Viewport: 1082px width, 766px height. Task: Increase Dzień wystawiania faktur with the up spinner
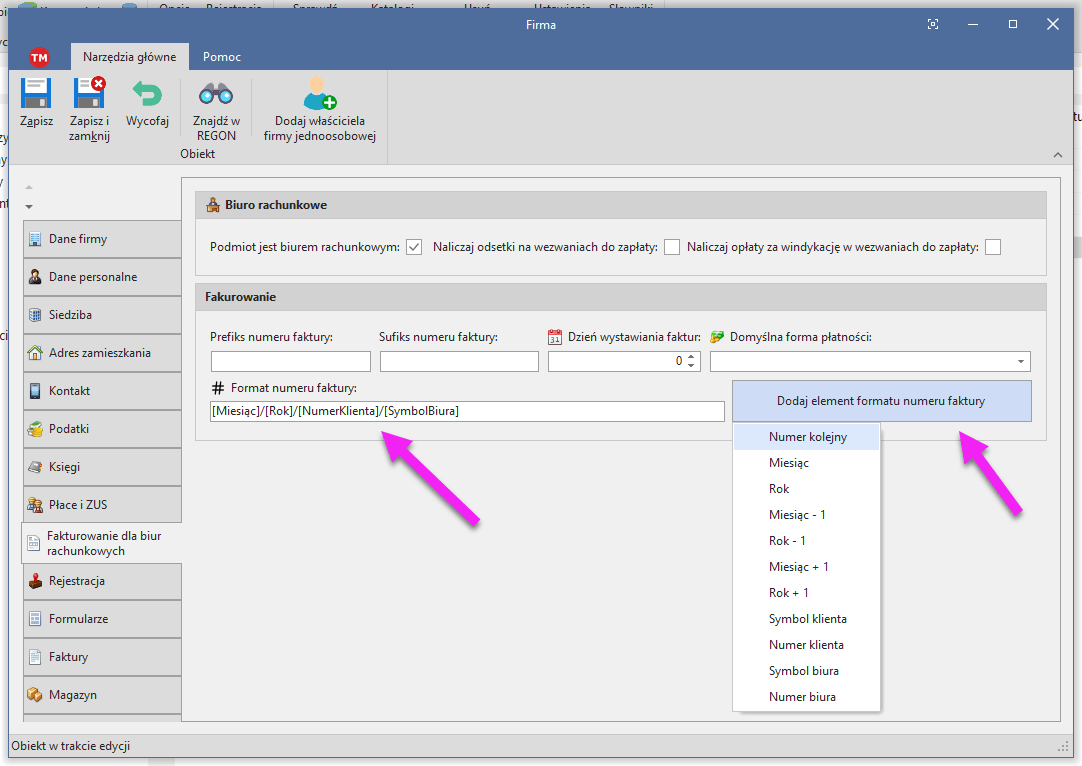pyautogui.click(x=690, y=357)
